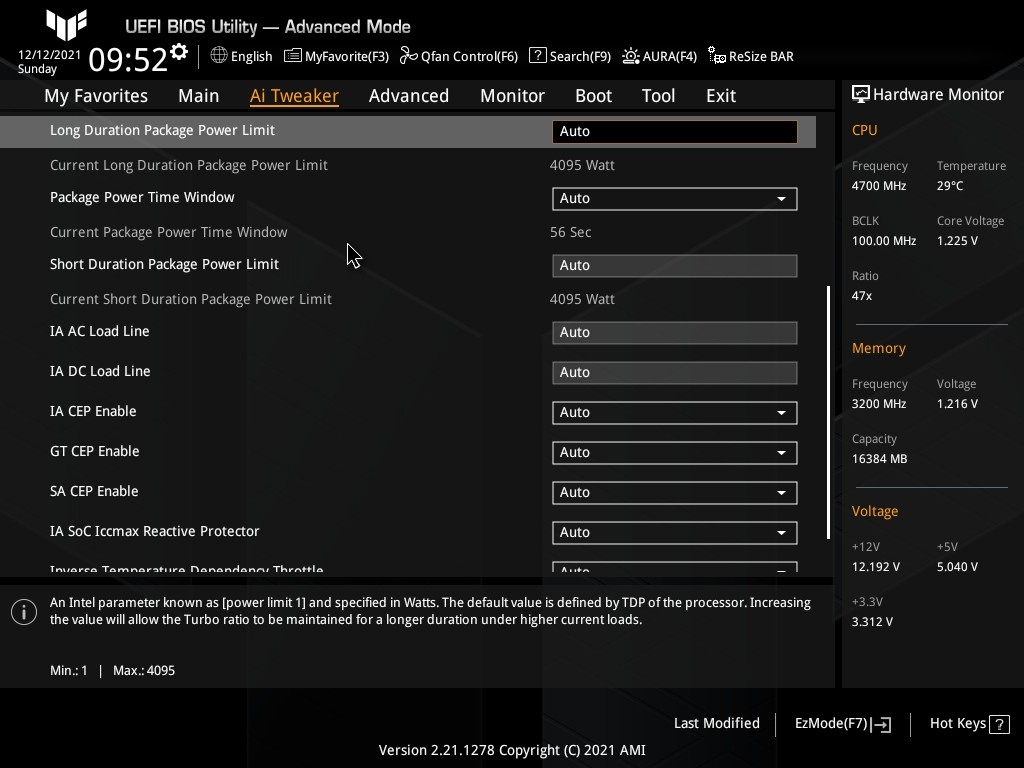This screenshot has height=768, width=1024.
Task: Select IA SoC Iccmax Reactive Protector label
Action: point(154,531)
